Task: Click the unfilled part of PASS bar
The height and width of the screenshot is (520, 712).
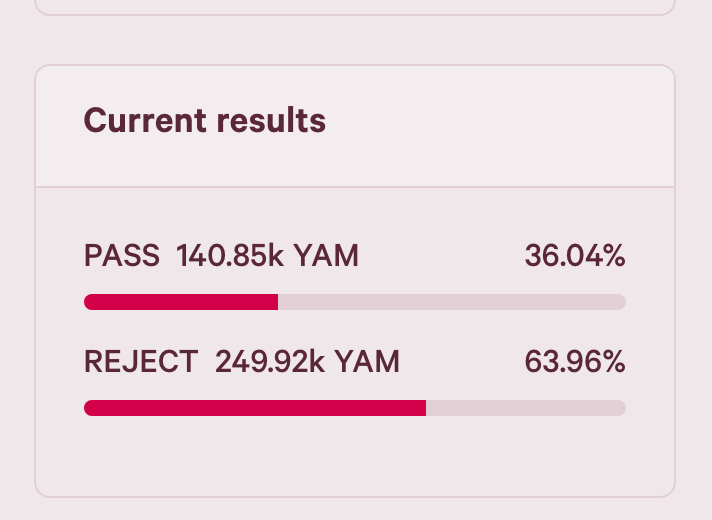Action: (452, 302)
